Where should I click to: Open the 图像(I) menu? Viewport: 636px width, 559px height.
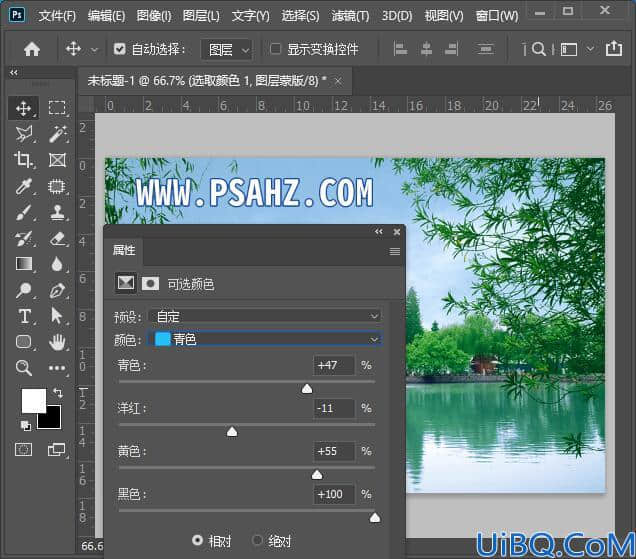154,16
